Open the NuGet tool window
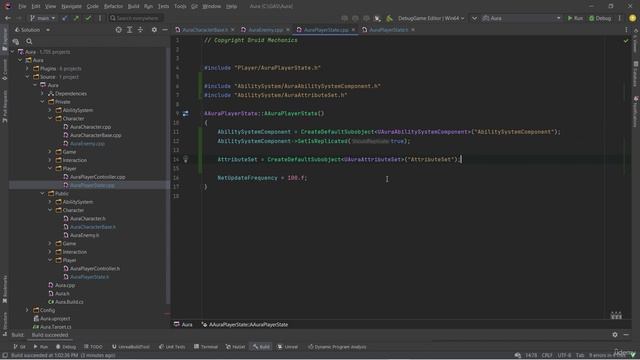This screenshot has width=640, height=360. pos(235,347)
